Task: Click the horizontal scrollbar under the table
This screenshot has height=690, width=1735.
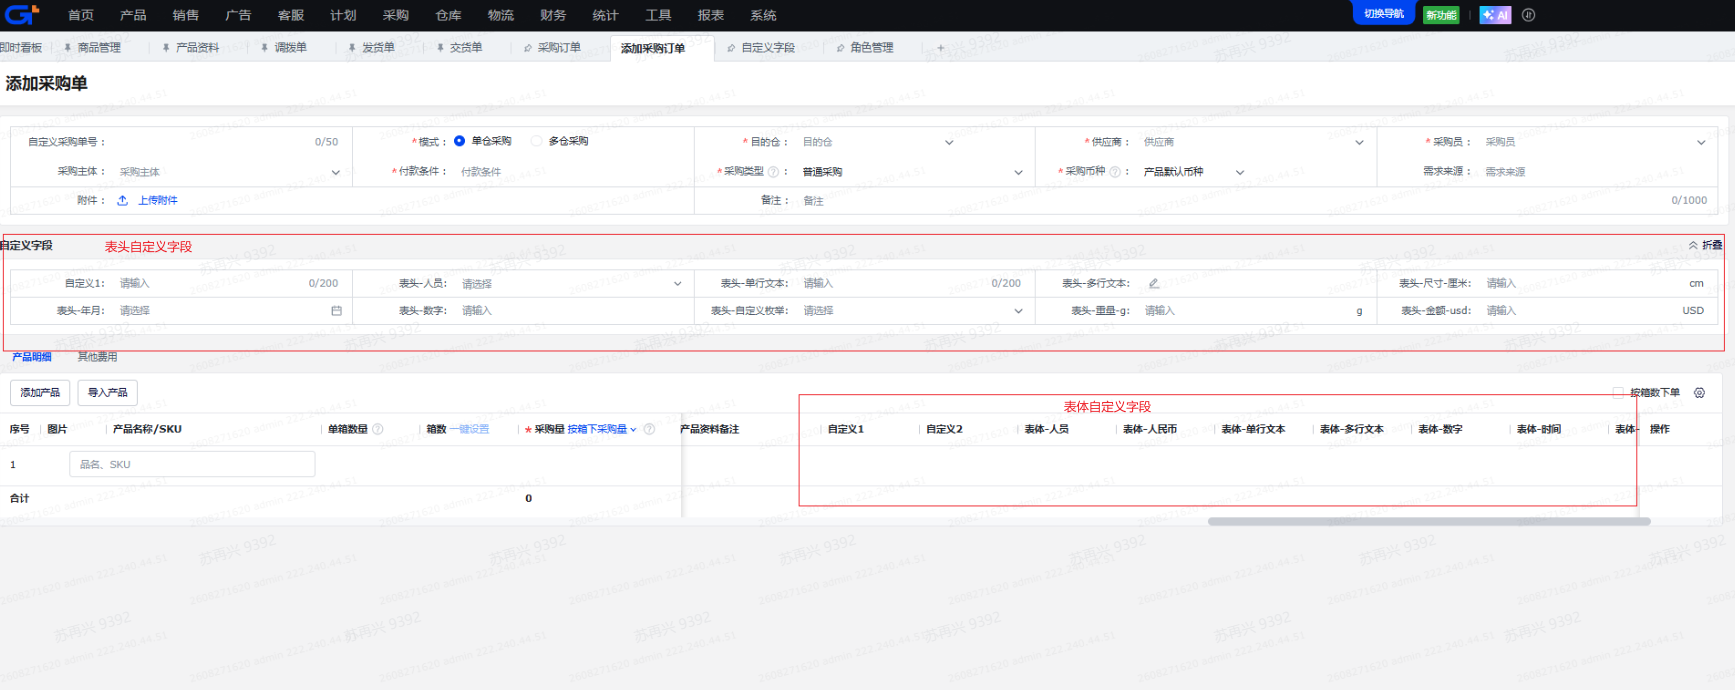Action: pos(1429,521)
